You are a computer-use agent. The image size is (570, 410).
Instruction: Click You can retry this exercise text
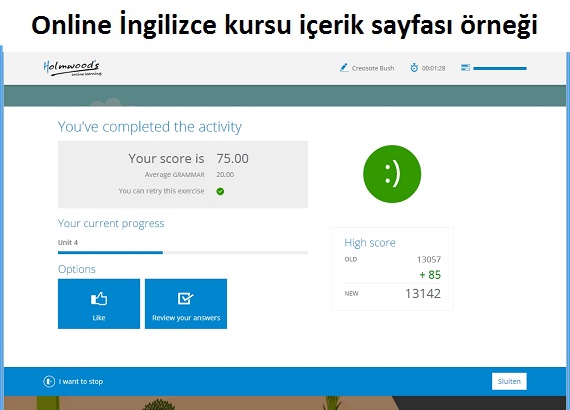161,191
